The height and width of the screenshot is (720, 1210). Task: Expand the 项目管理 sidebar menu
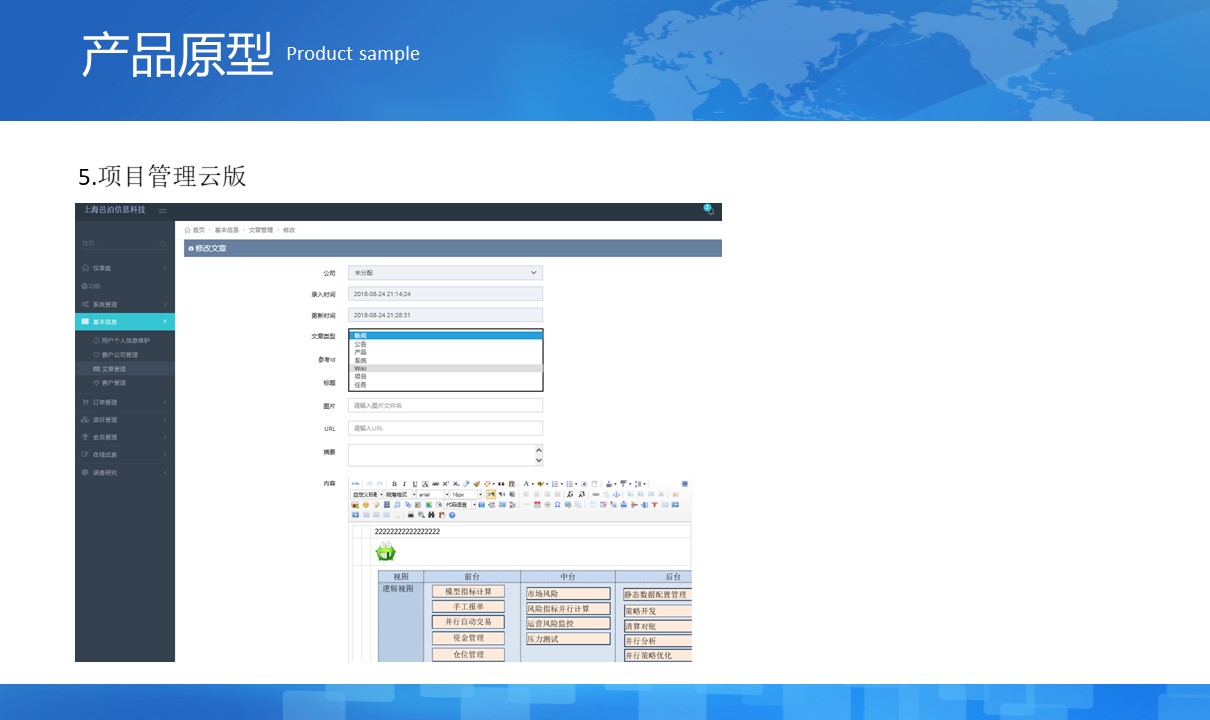click(125, 420)
